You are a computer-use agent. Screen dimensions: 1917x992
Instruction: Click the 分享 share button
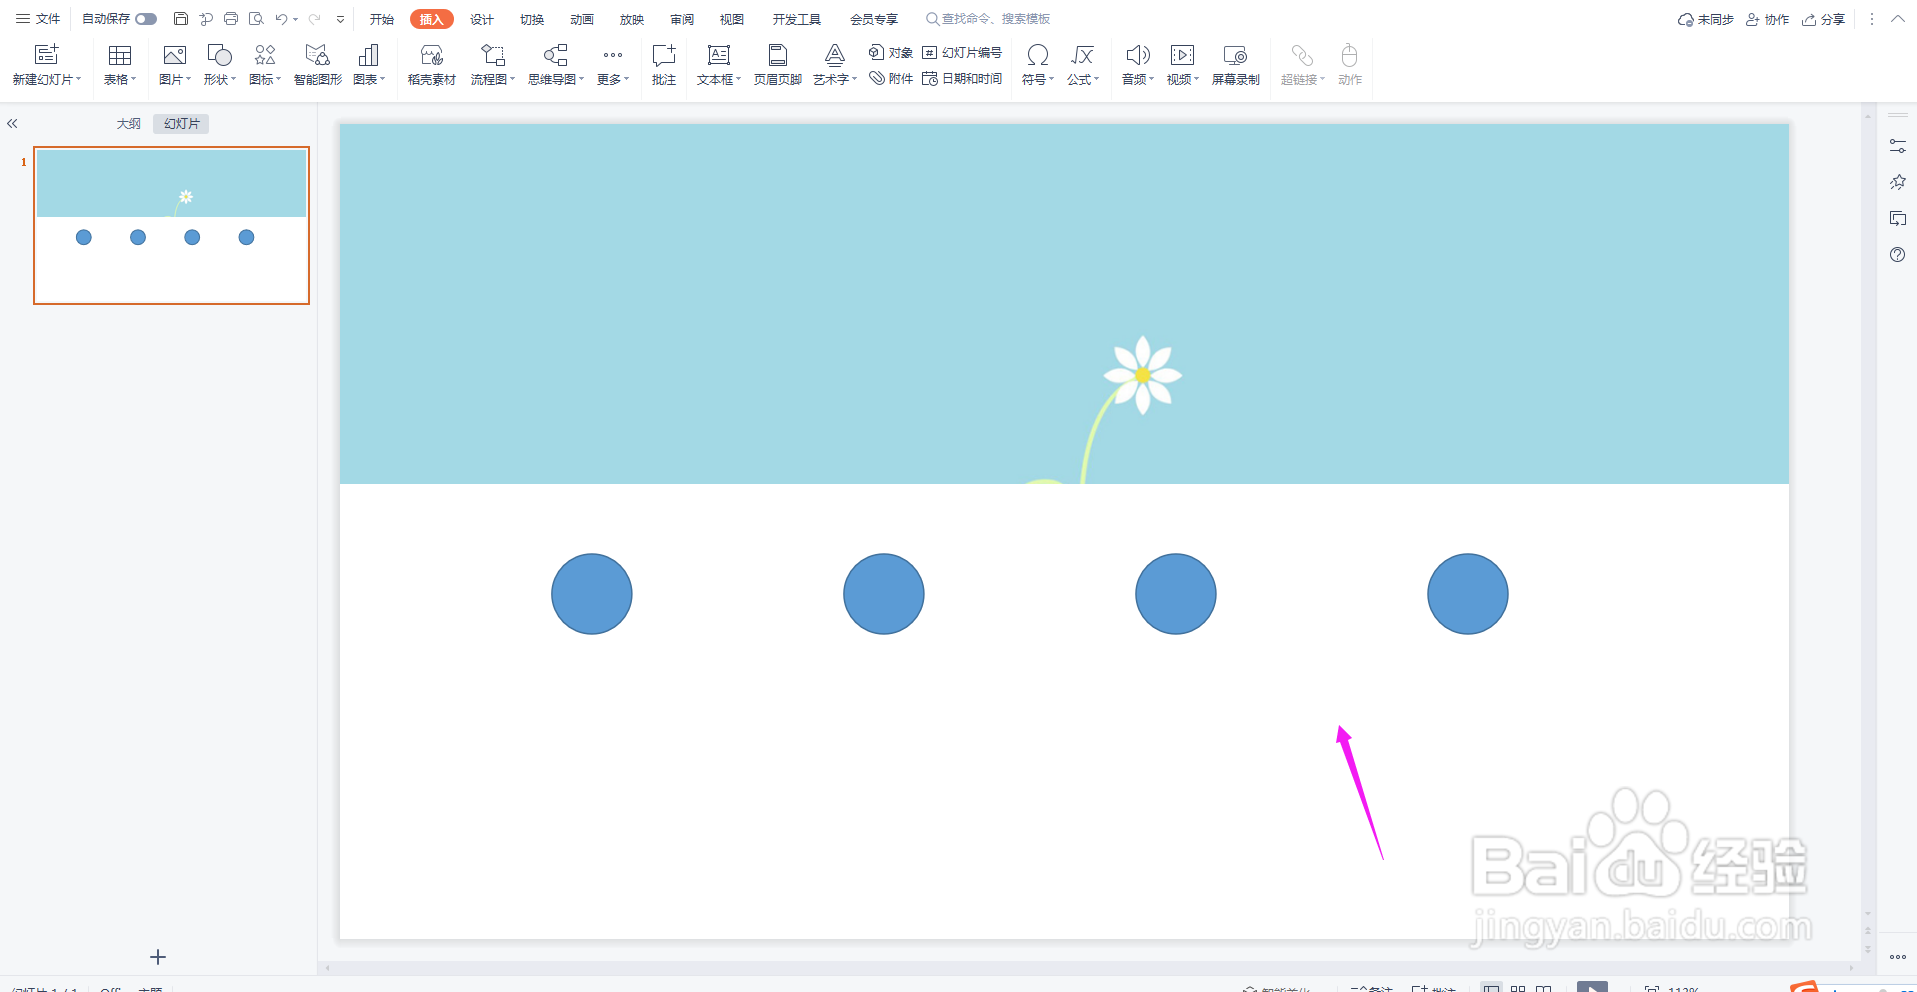coord(1824,19)
